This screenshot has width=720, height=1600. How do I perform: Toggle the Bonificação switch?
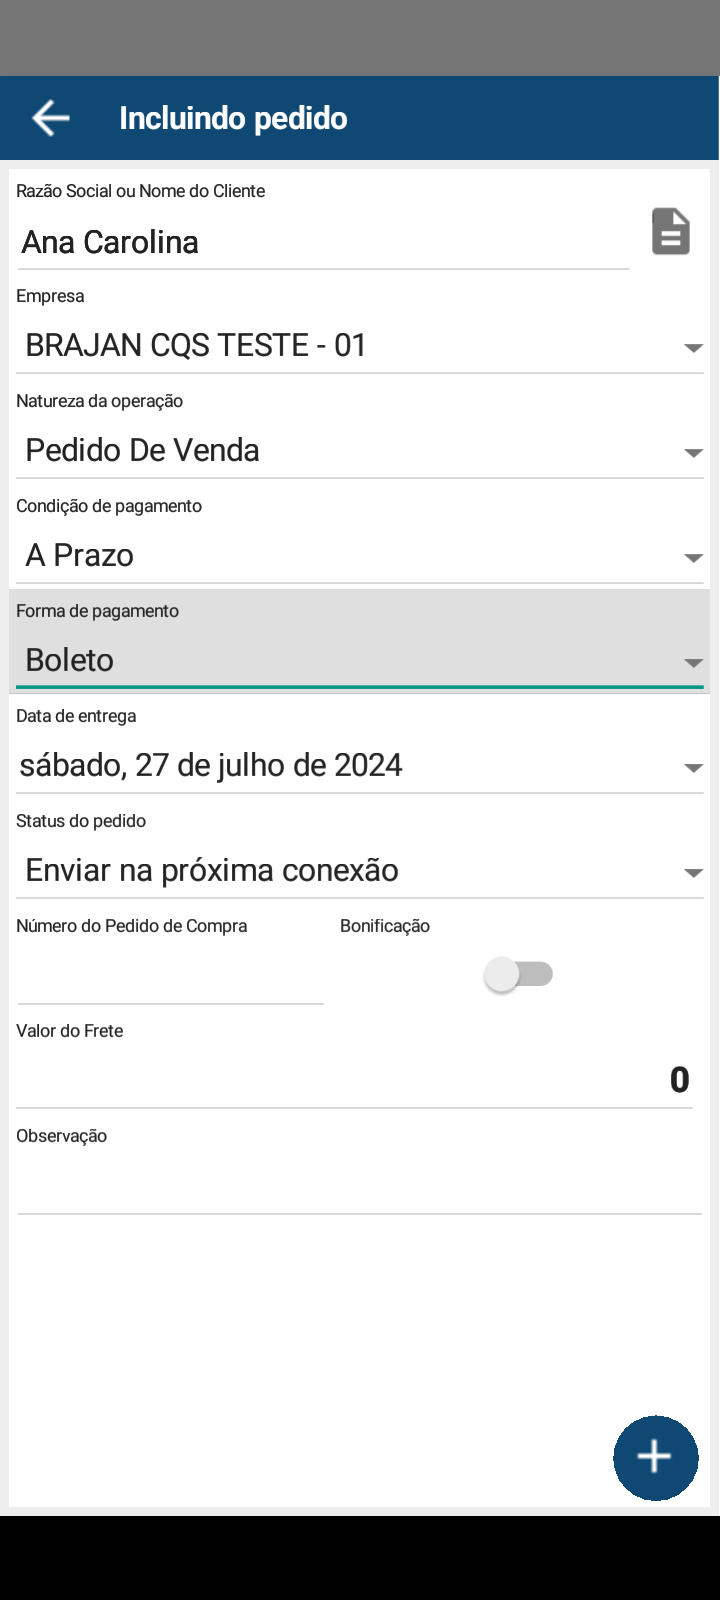coord(519,974)
